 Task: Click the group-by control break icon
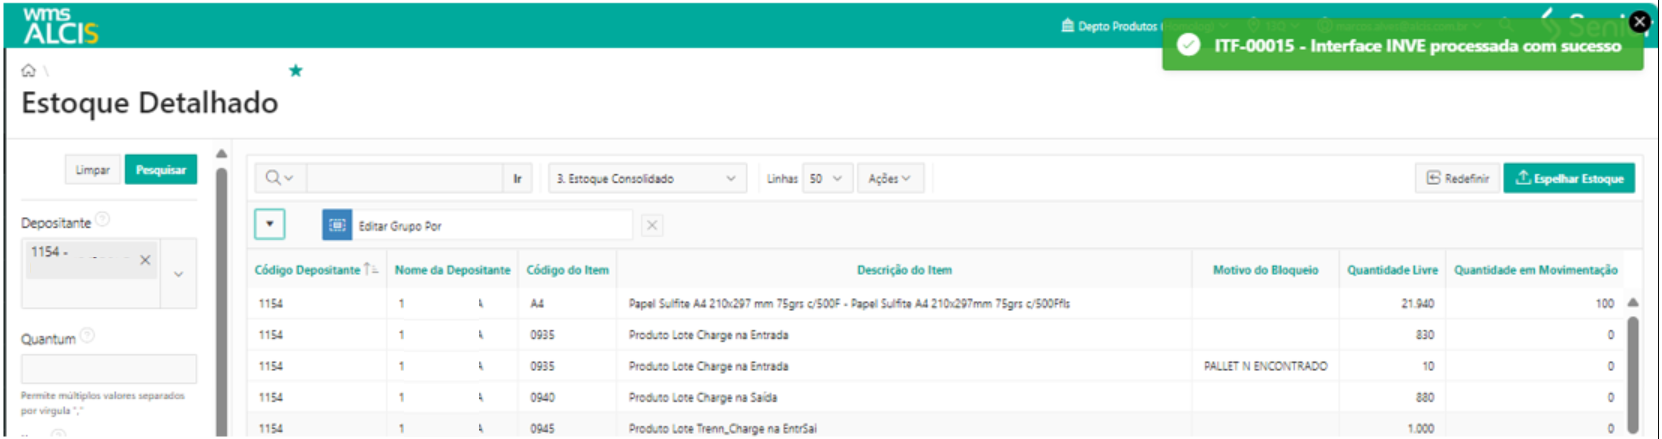[x=337, y=225]
